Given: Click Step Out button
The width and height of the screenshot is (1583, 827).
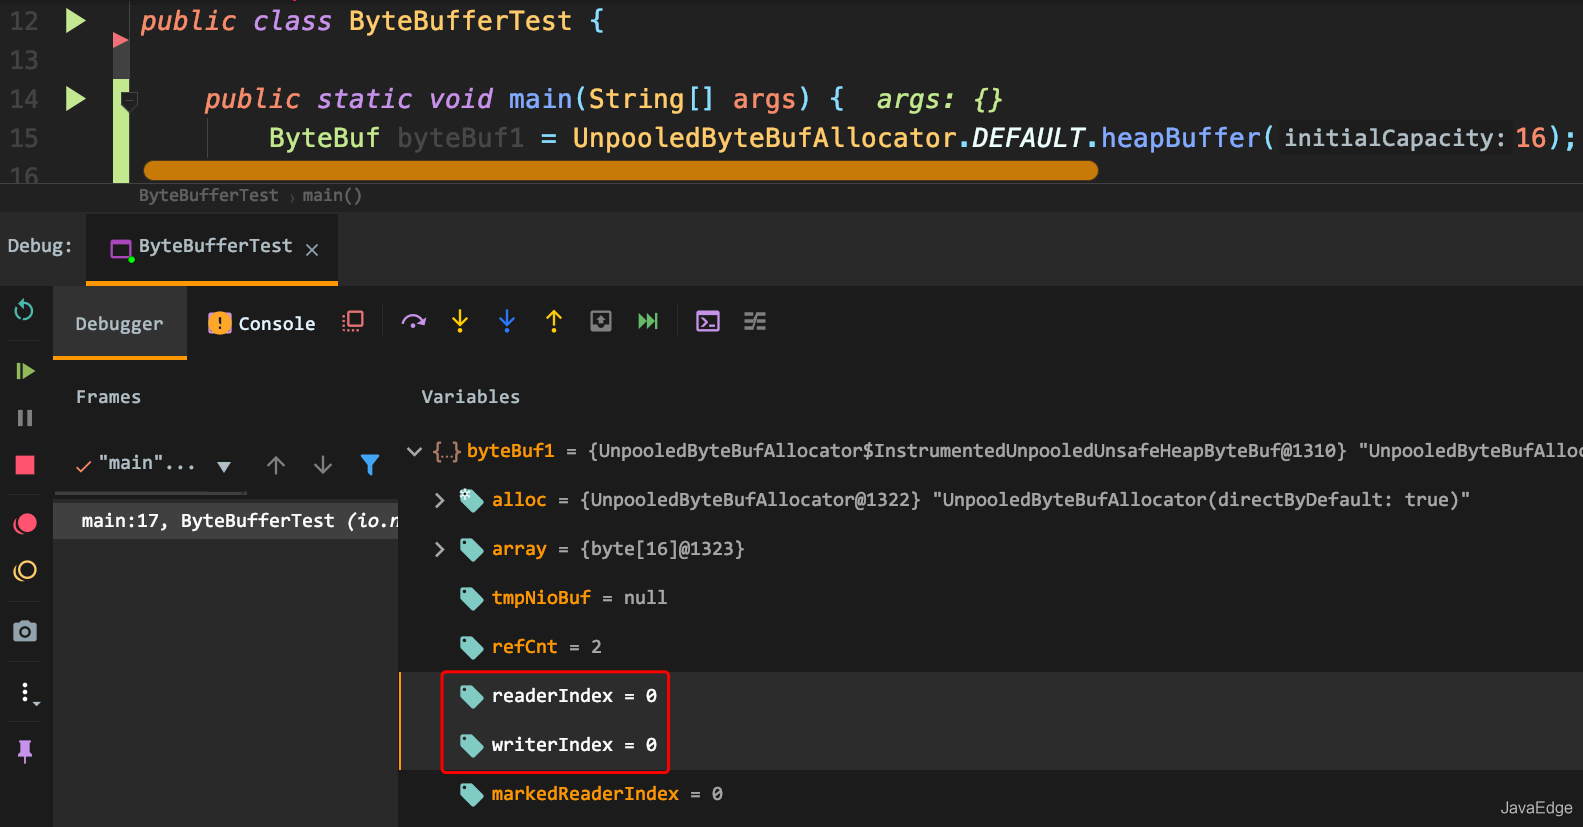Looking at the screenshot, I should click(x=554, y=321).
